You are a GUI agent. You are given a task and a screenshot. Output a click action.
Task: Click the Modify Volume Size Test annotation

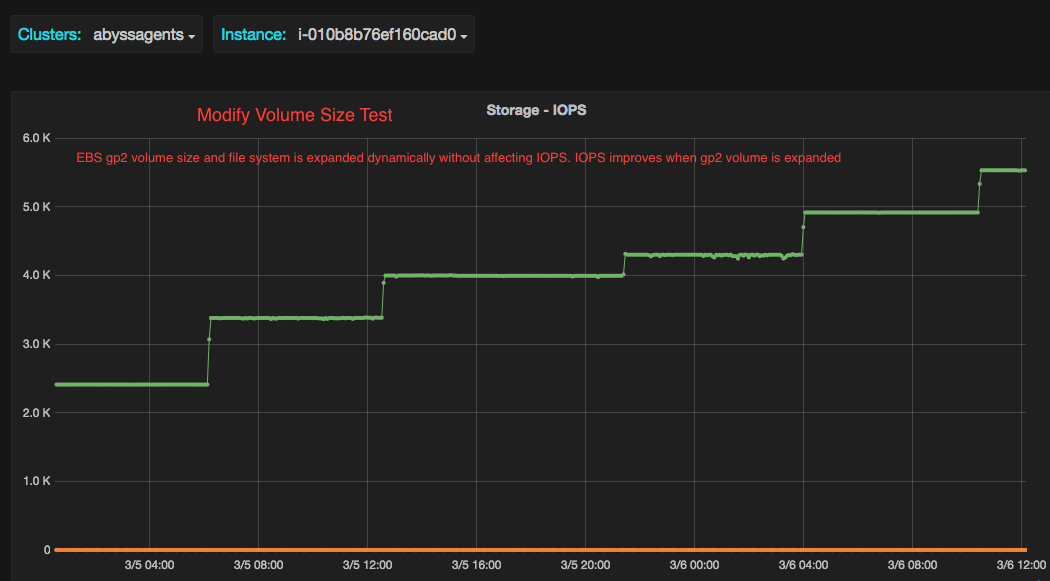click(x=295, y=115)
